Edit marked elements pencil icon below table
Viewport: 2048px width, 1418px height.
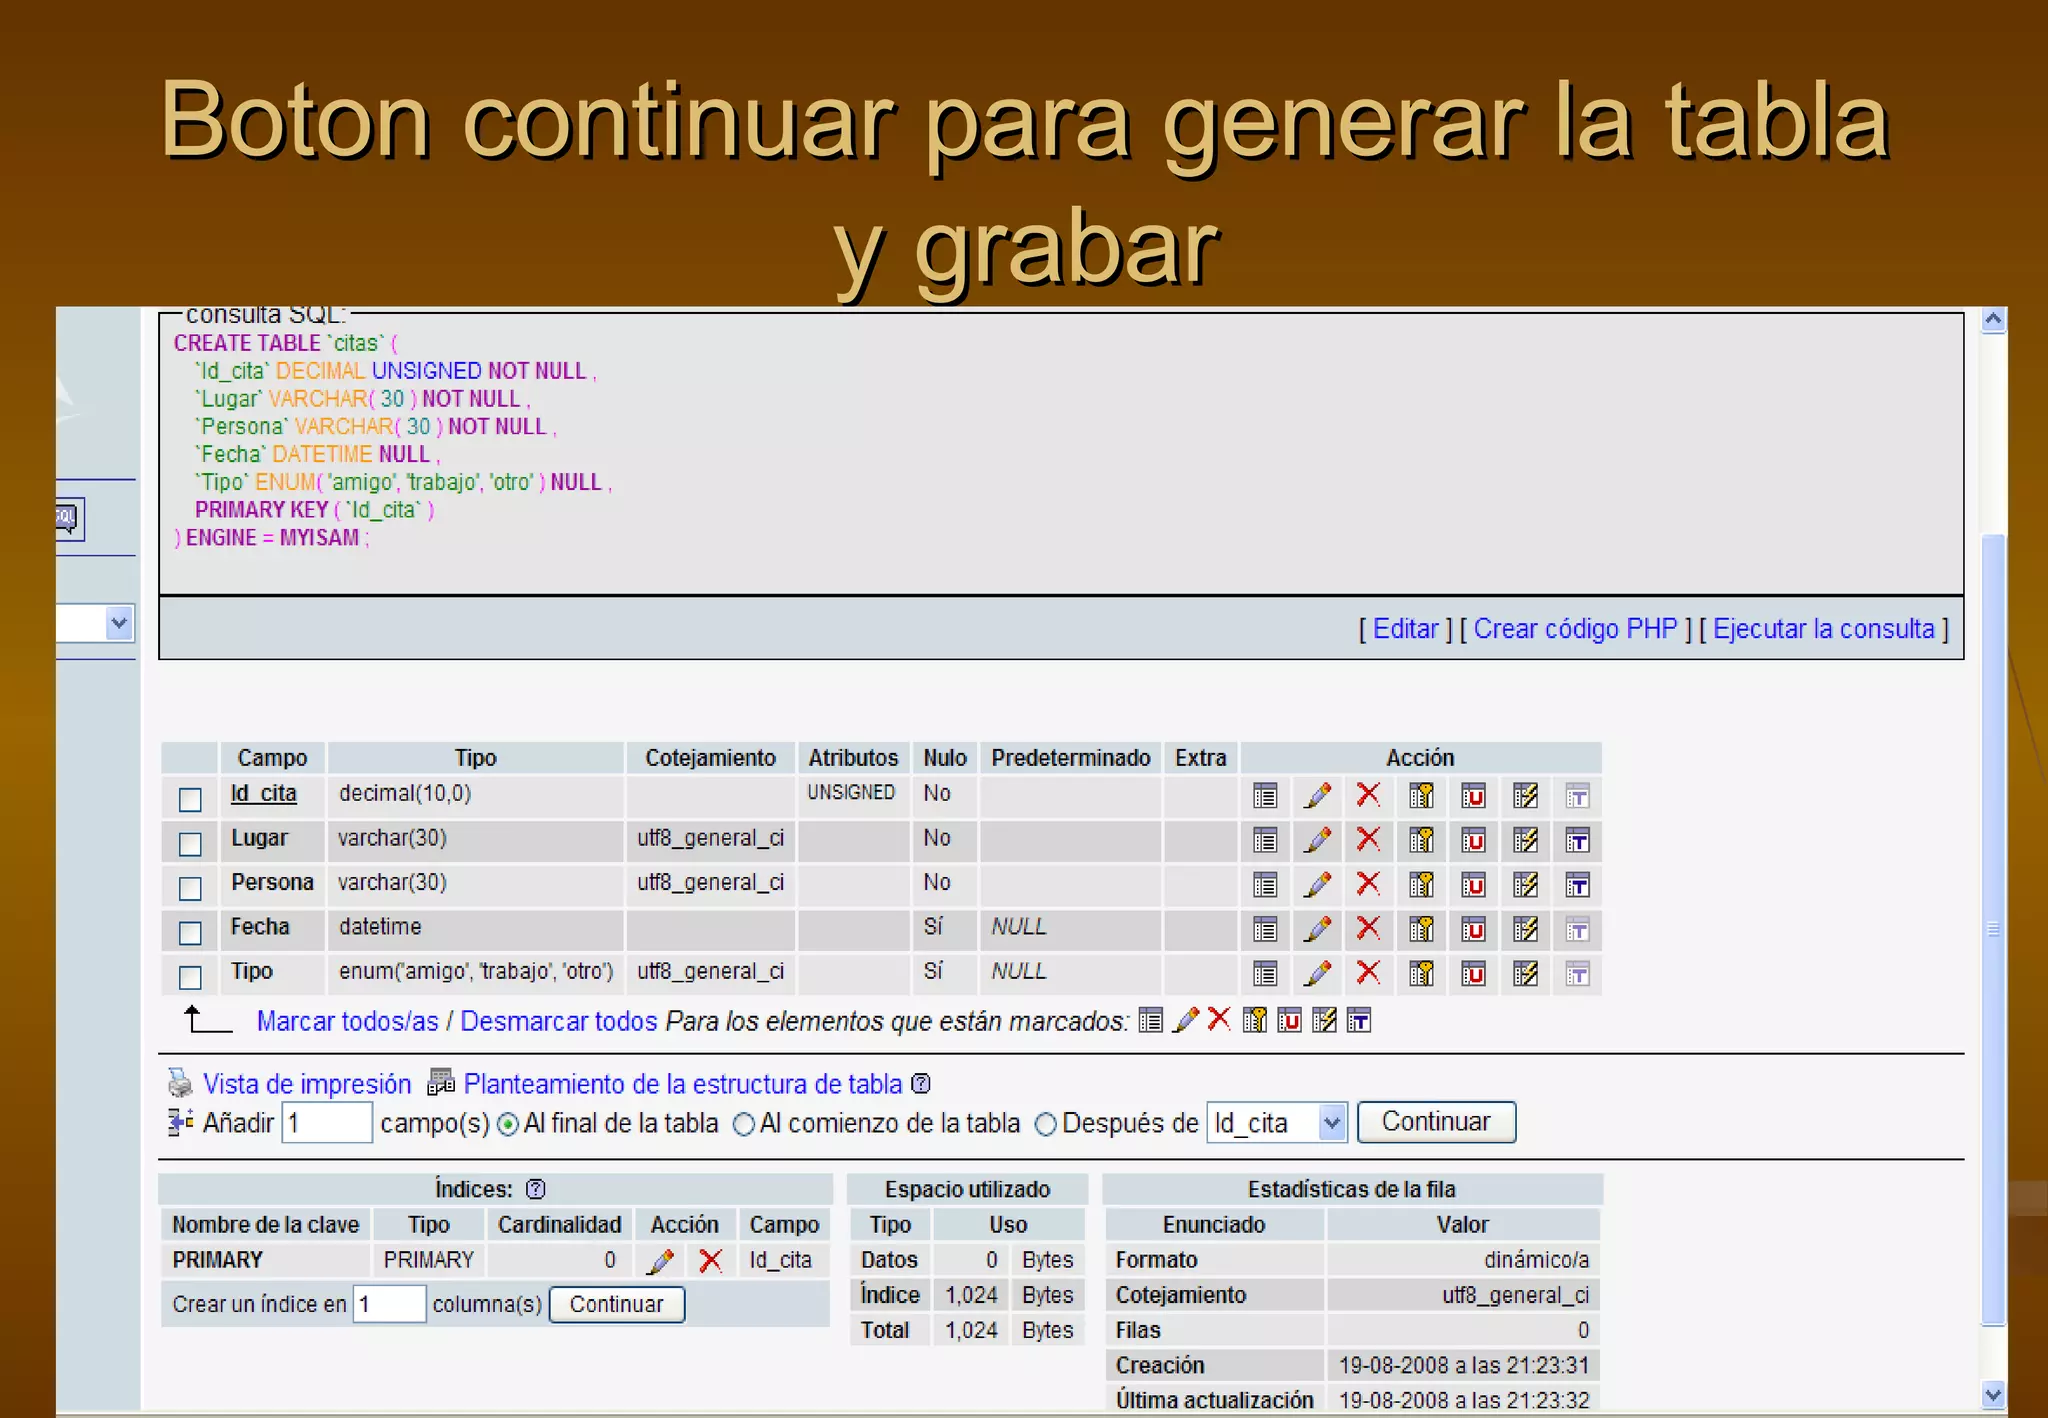click(1185, 1020)
